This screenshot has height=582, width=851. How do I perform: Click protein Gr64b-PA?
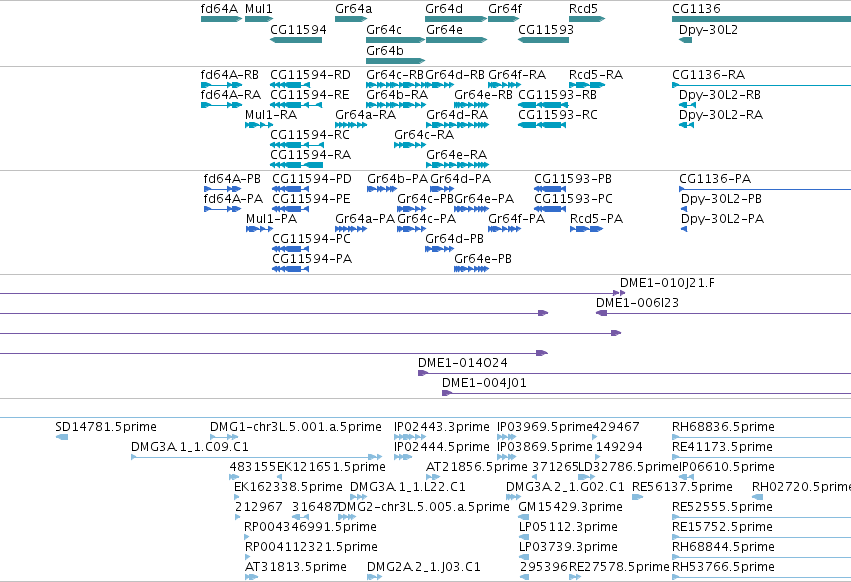[382, 189]
